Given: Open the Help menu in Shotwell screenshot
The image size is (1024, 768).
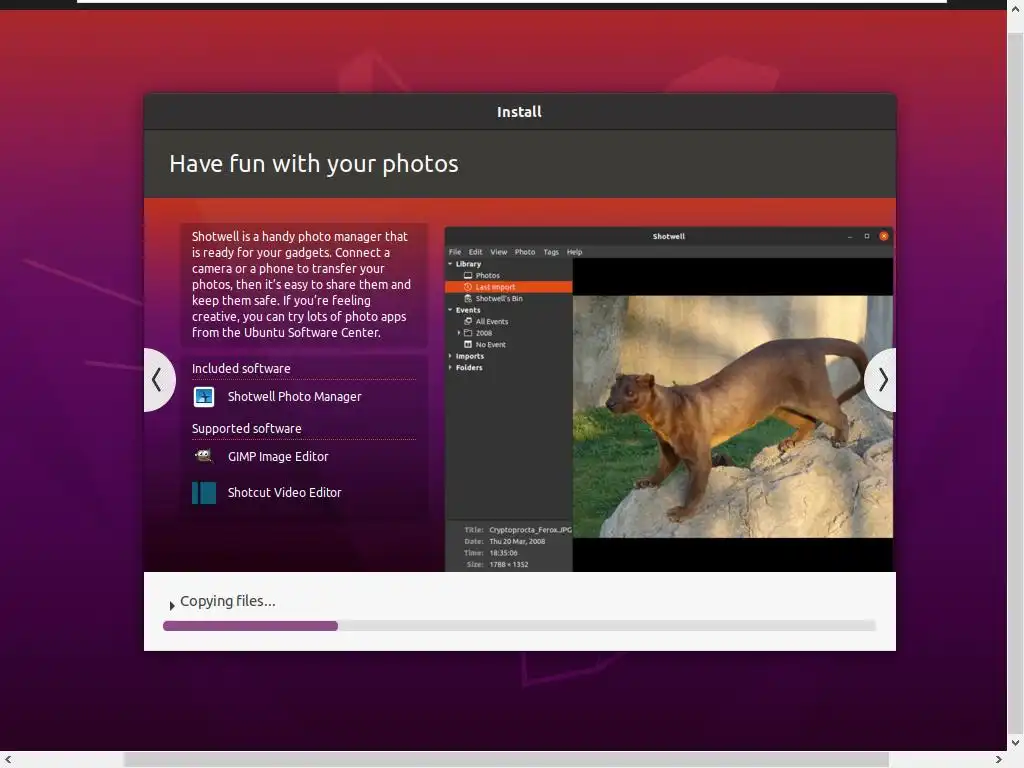Looking at the screenshot, I should tap(575, 252).
